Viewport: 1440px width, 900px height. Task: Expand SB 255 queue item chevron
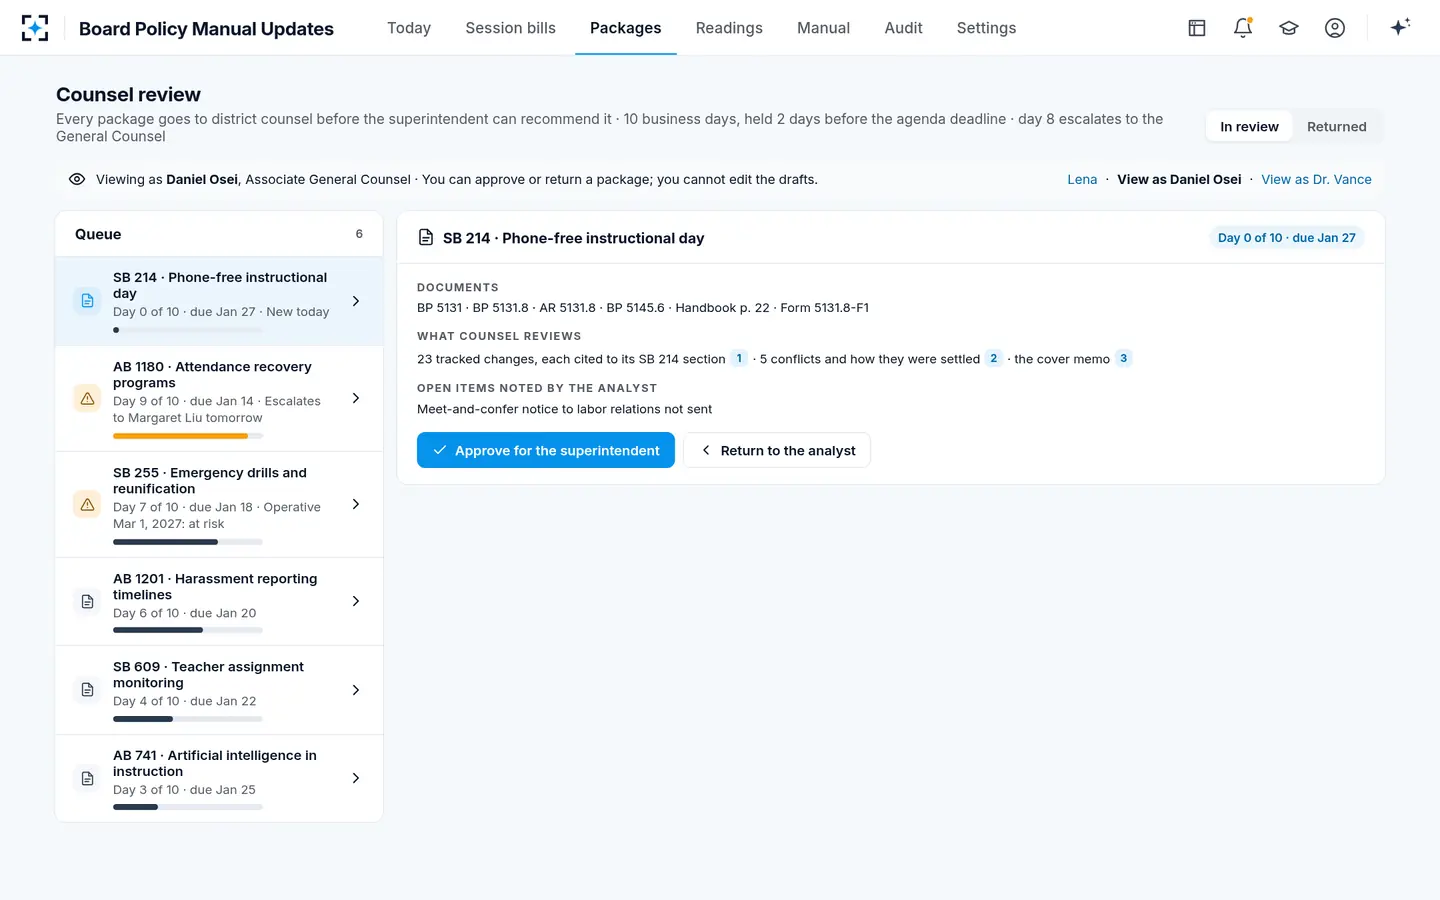[x=356, y=504]
